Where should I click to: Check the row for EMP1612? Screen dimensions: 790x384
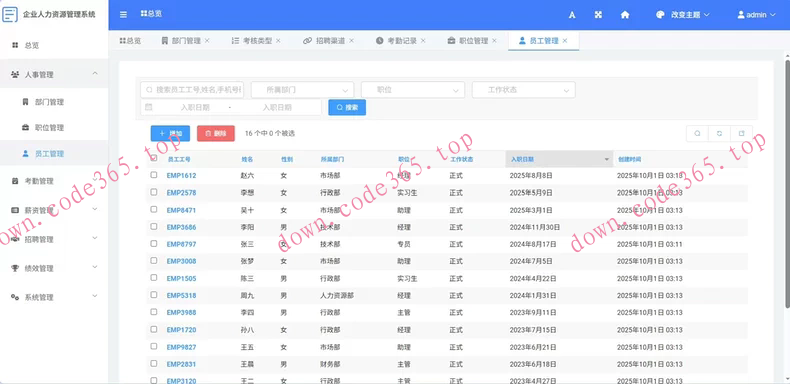tap(154, 175)
